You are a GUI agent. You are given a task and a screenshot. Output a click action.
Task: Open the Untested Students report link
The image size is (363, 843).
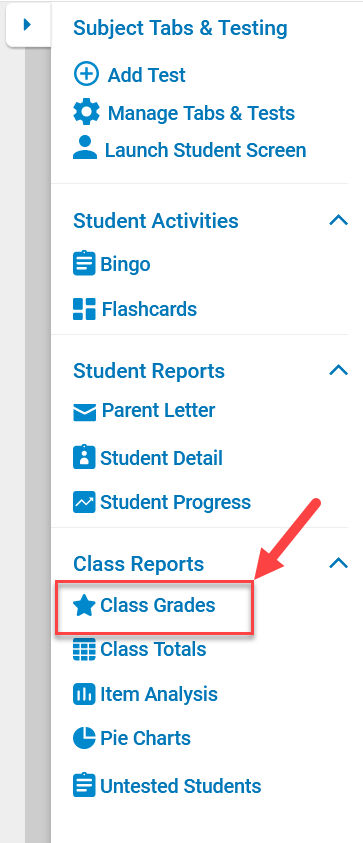[x=167, y=786]
